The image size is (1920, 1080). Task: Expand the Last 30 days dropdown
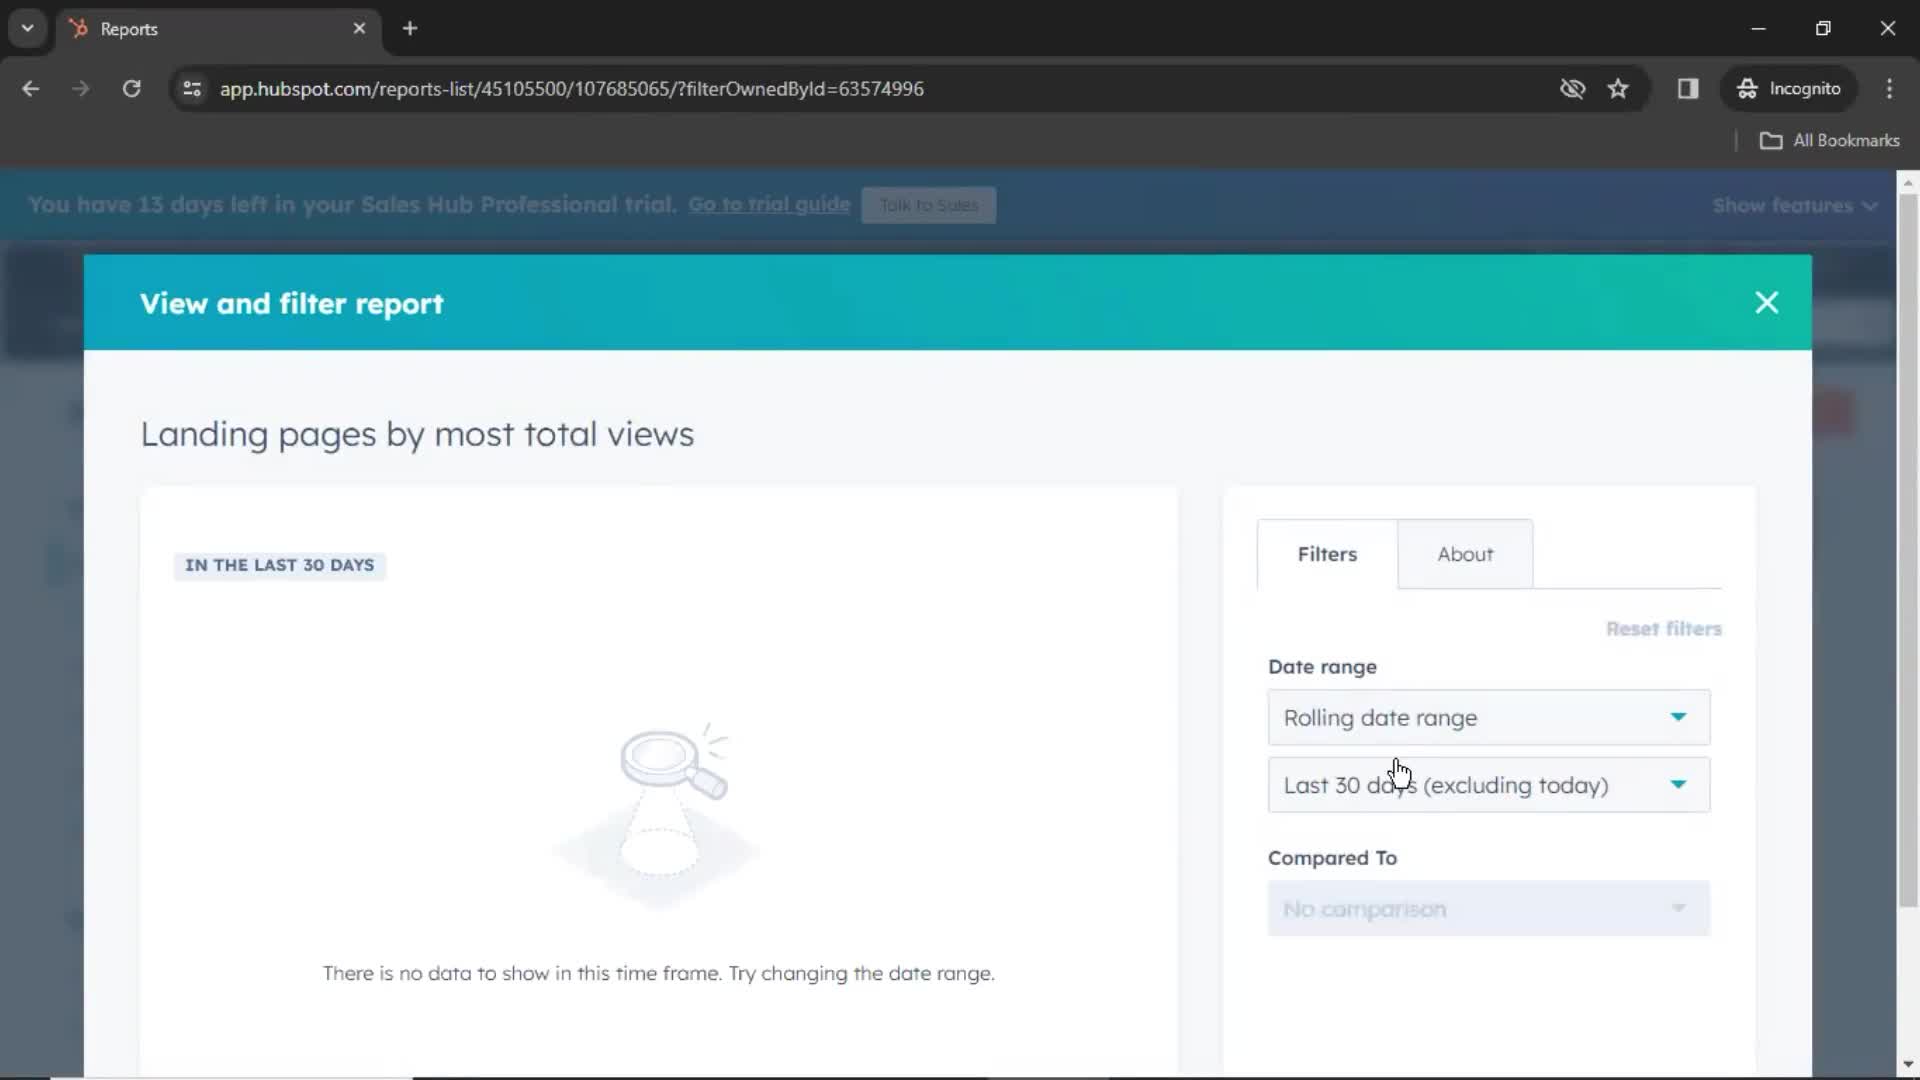point(1489,785)
